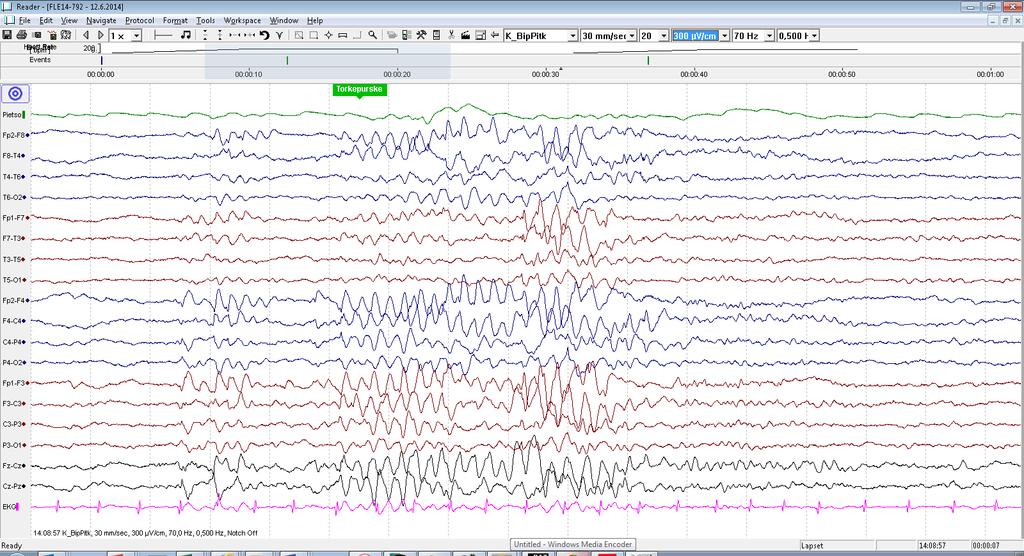Click the 14:08:57 status bar time

(x=931, y=546)
